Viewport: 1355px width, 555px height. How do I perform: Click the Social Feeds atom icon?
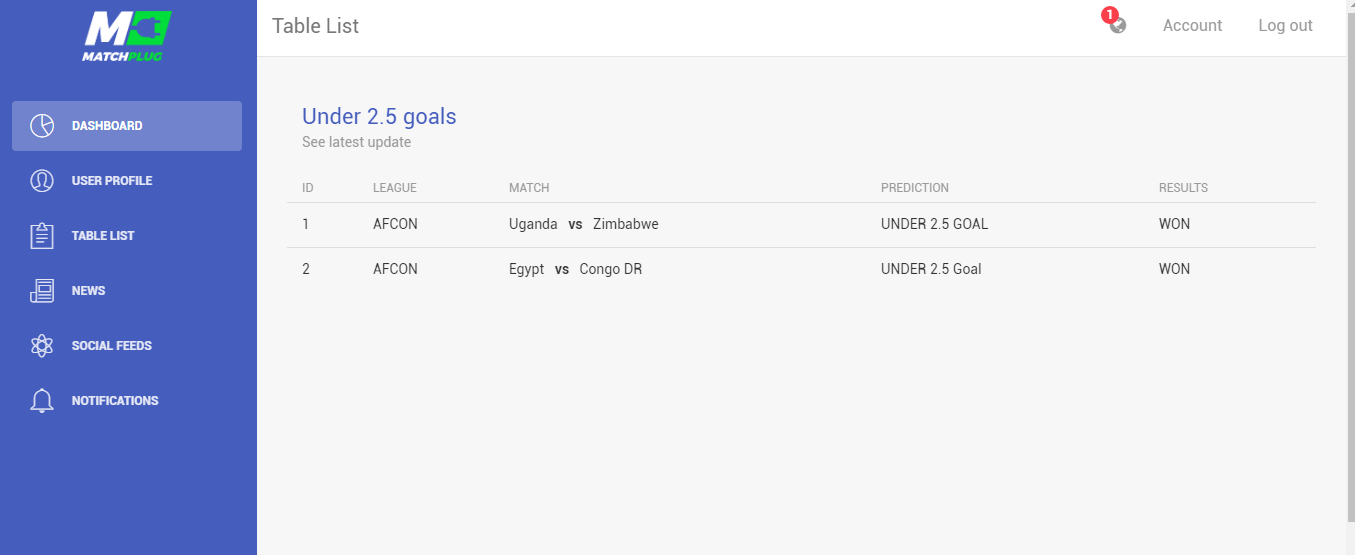(42, 346)
